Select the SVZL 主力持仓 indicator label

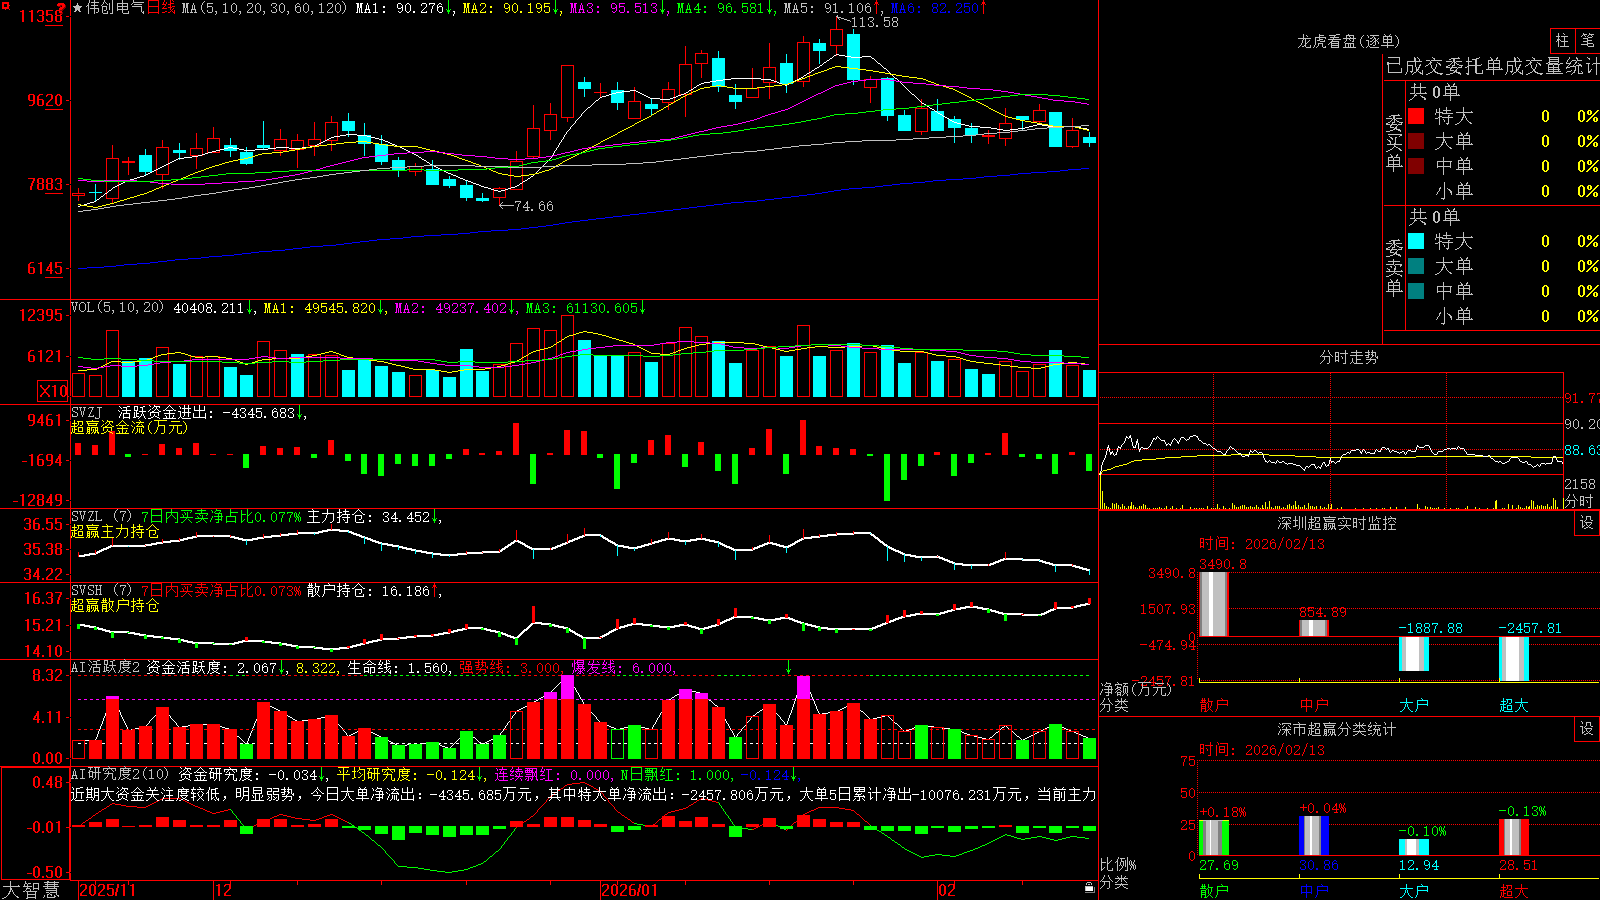[88, 517]
